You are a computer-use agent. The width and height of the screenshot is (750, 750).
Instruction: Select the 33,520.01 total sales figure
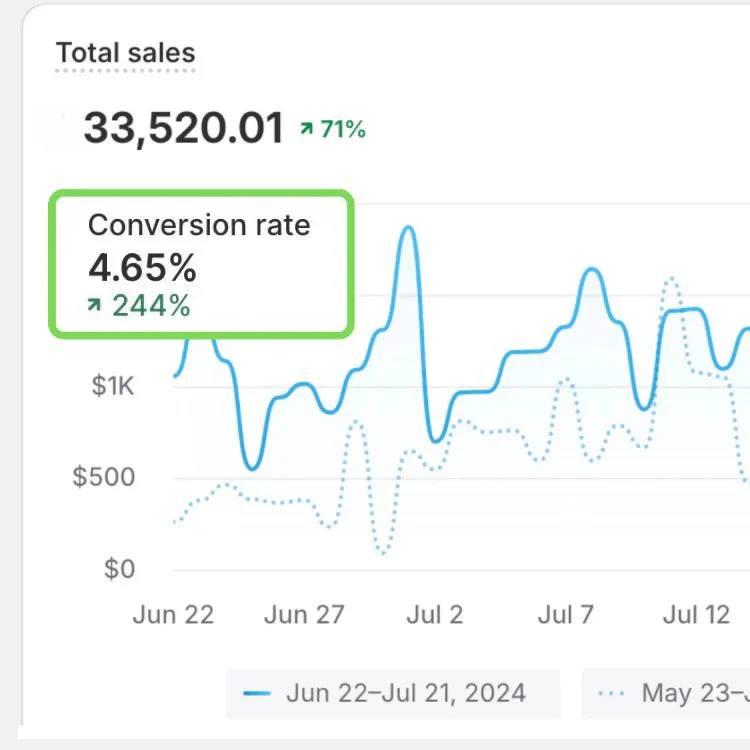pyautogui.click(x=184, y=128)
